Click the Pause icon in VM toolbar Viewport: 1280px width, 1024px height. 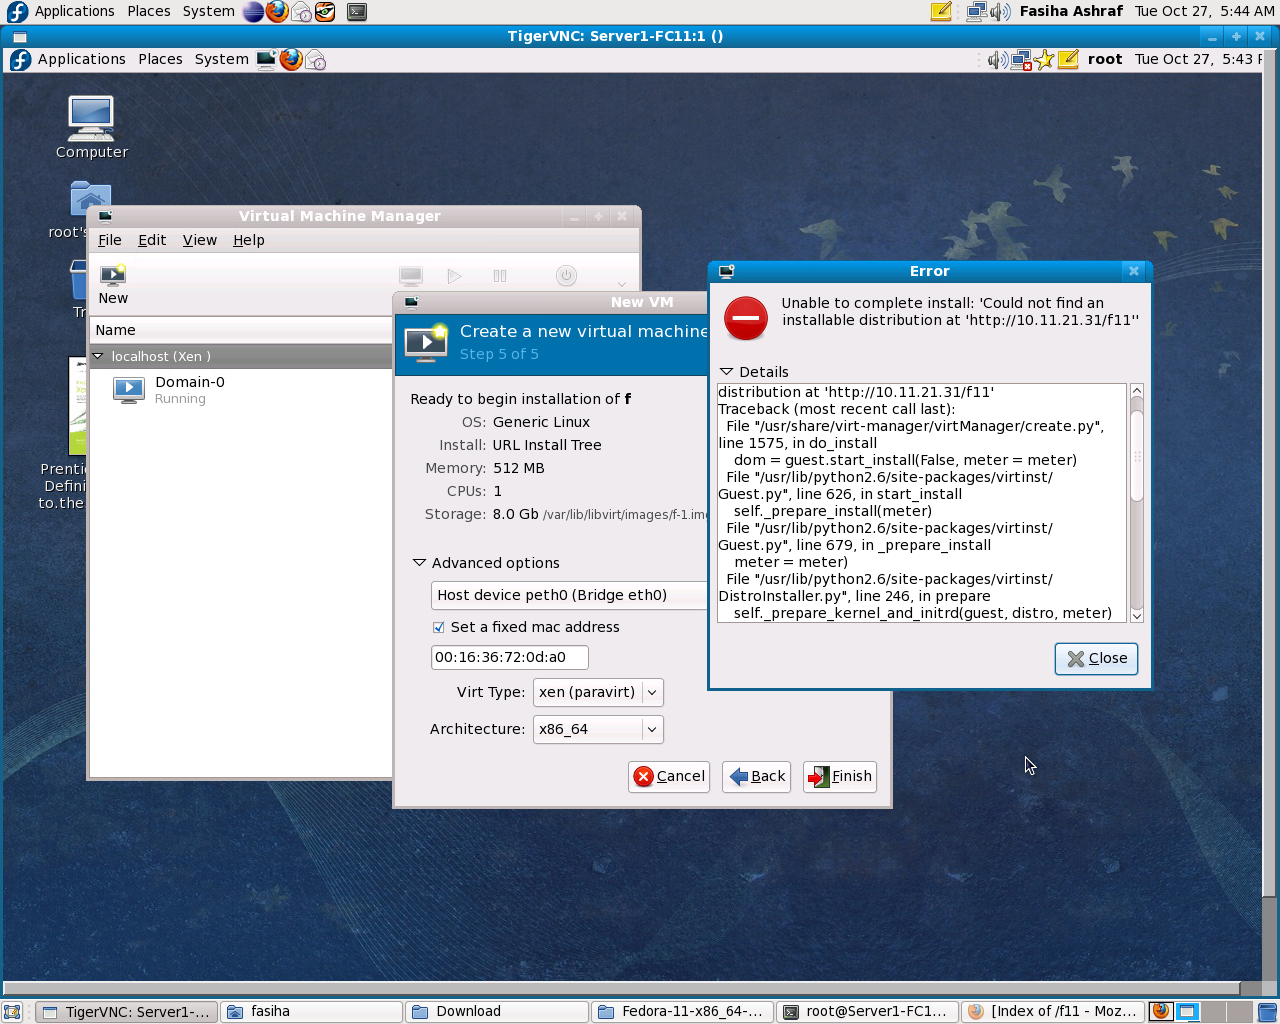[x=500, y=276]
